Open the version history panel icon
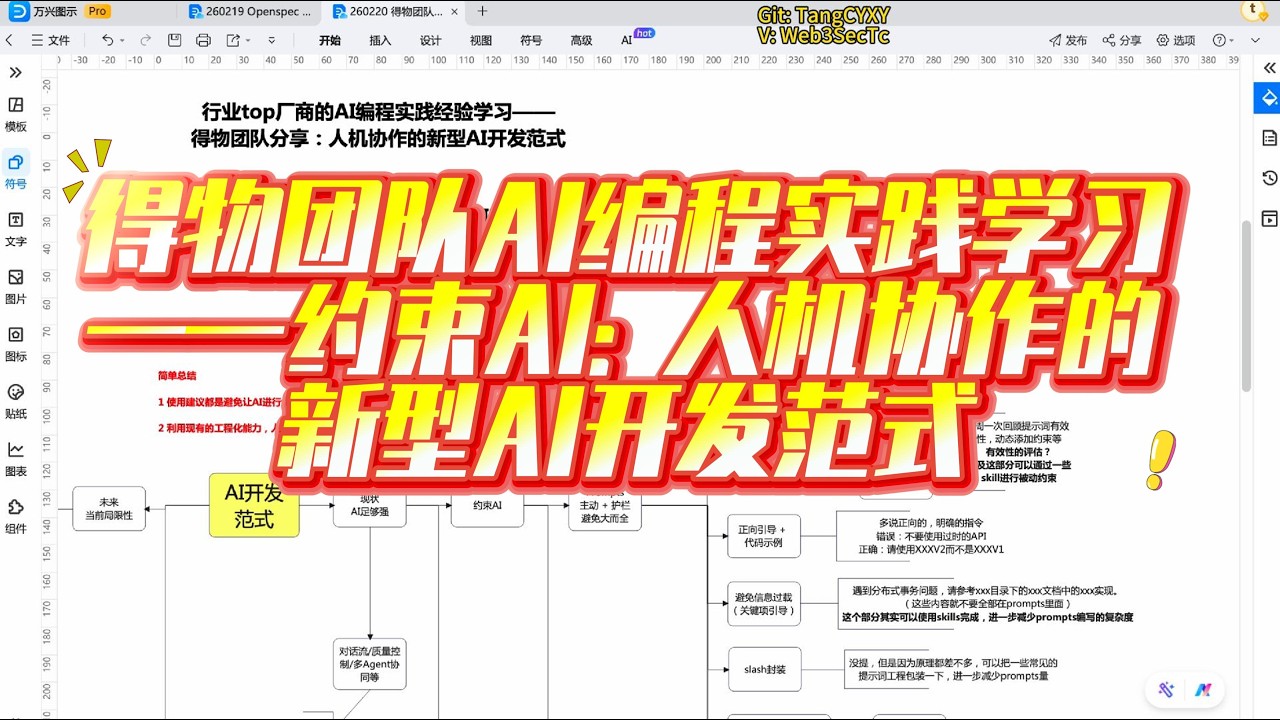This screenshot has width=1280, height=720. click(1269, 178)
